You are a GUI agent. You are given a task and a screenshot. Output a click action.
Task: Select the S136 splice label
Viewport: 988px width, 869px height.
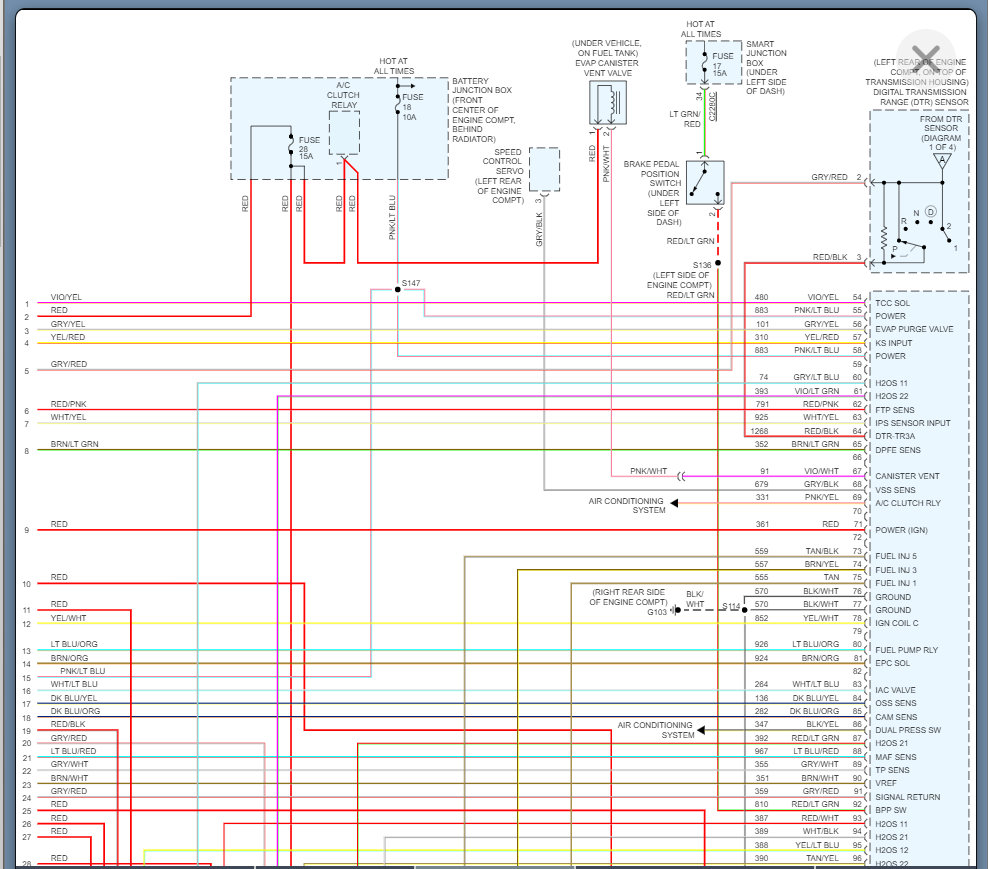coord(702,265)
